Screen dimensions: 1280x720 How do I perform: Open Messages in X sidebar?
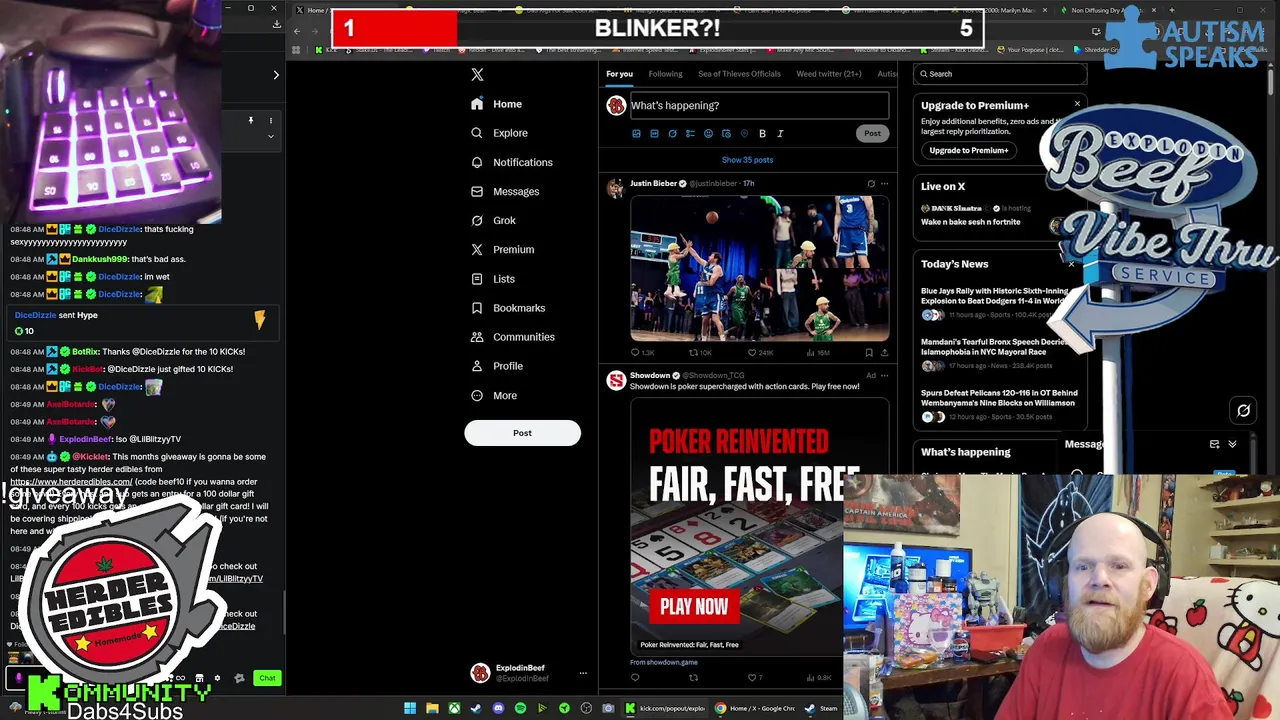[x=505, y=191]
